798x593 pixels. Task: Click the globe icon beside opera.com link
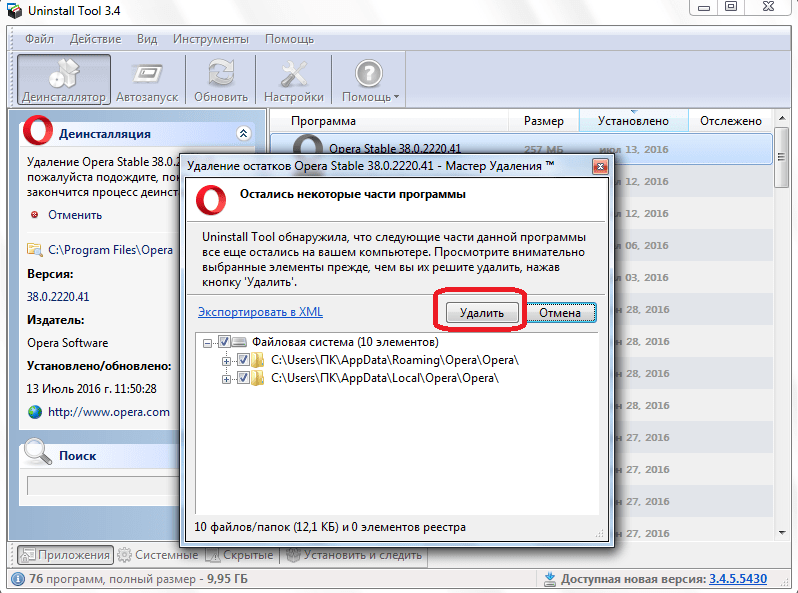pos(35,412)
